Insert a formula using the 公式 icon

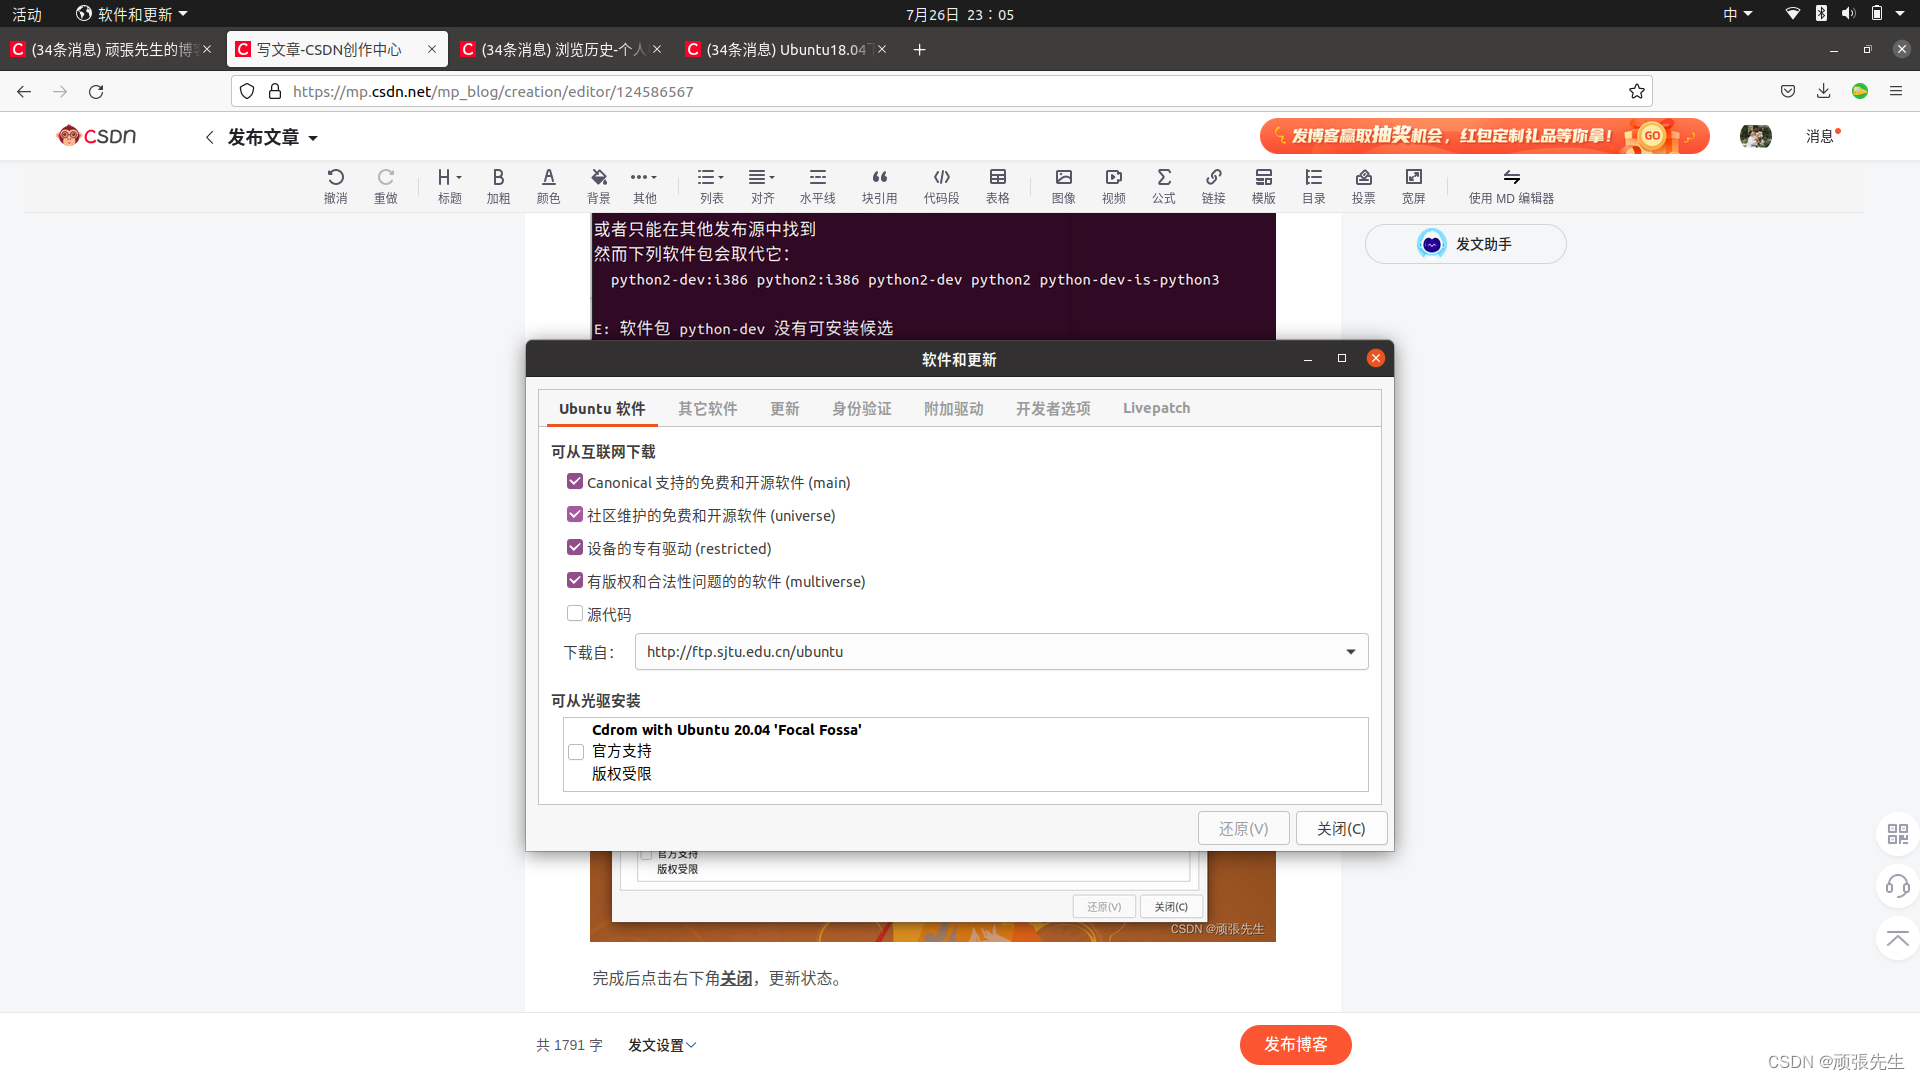point(1163,186)
